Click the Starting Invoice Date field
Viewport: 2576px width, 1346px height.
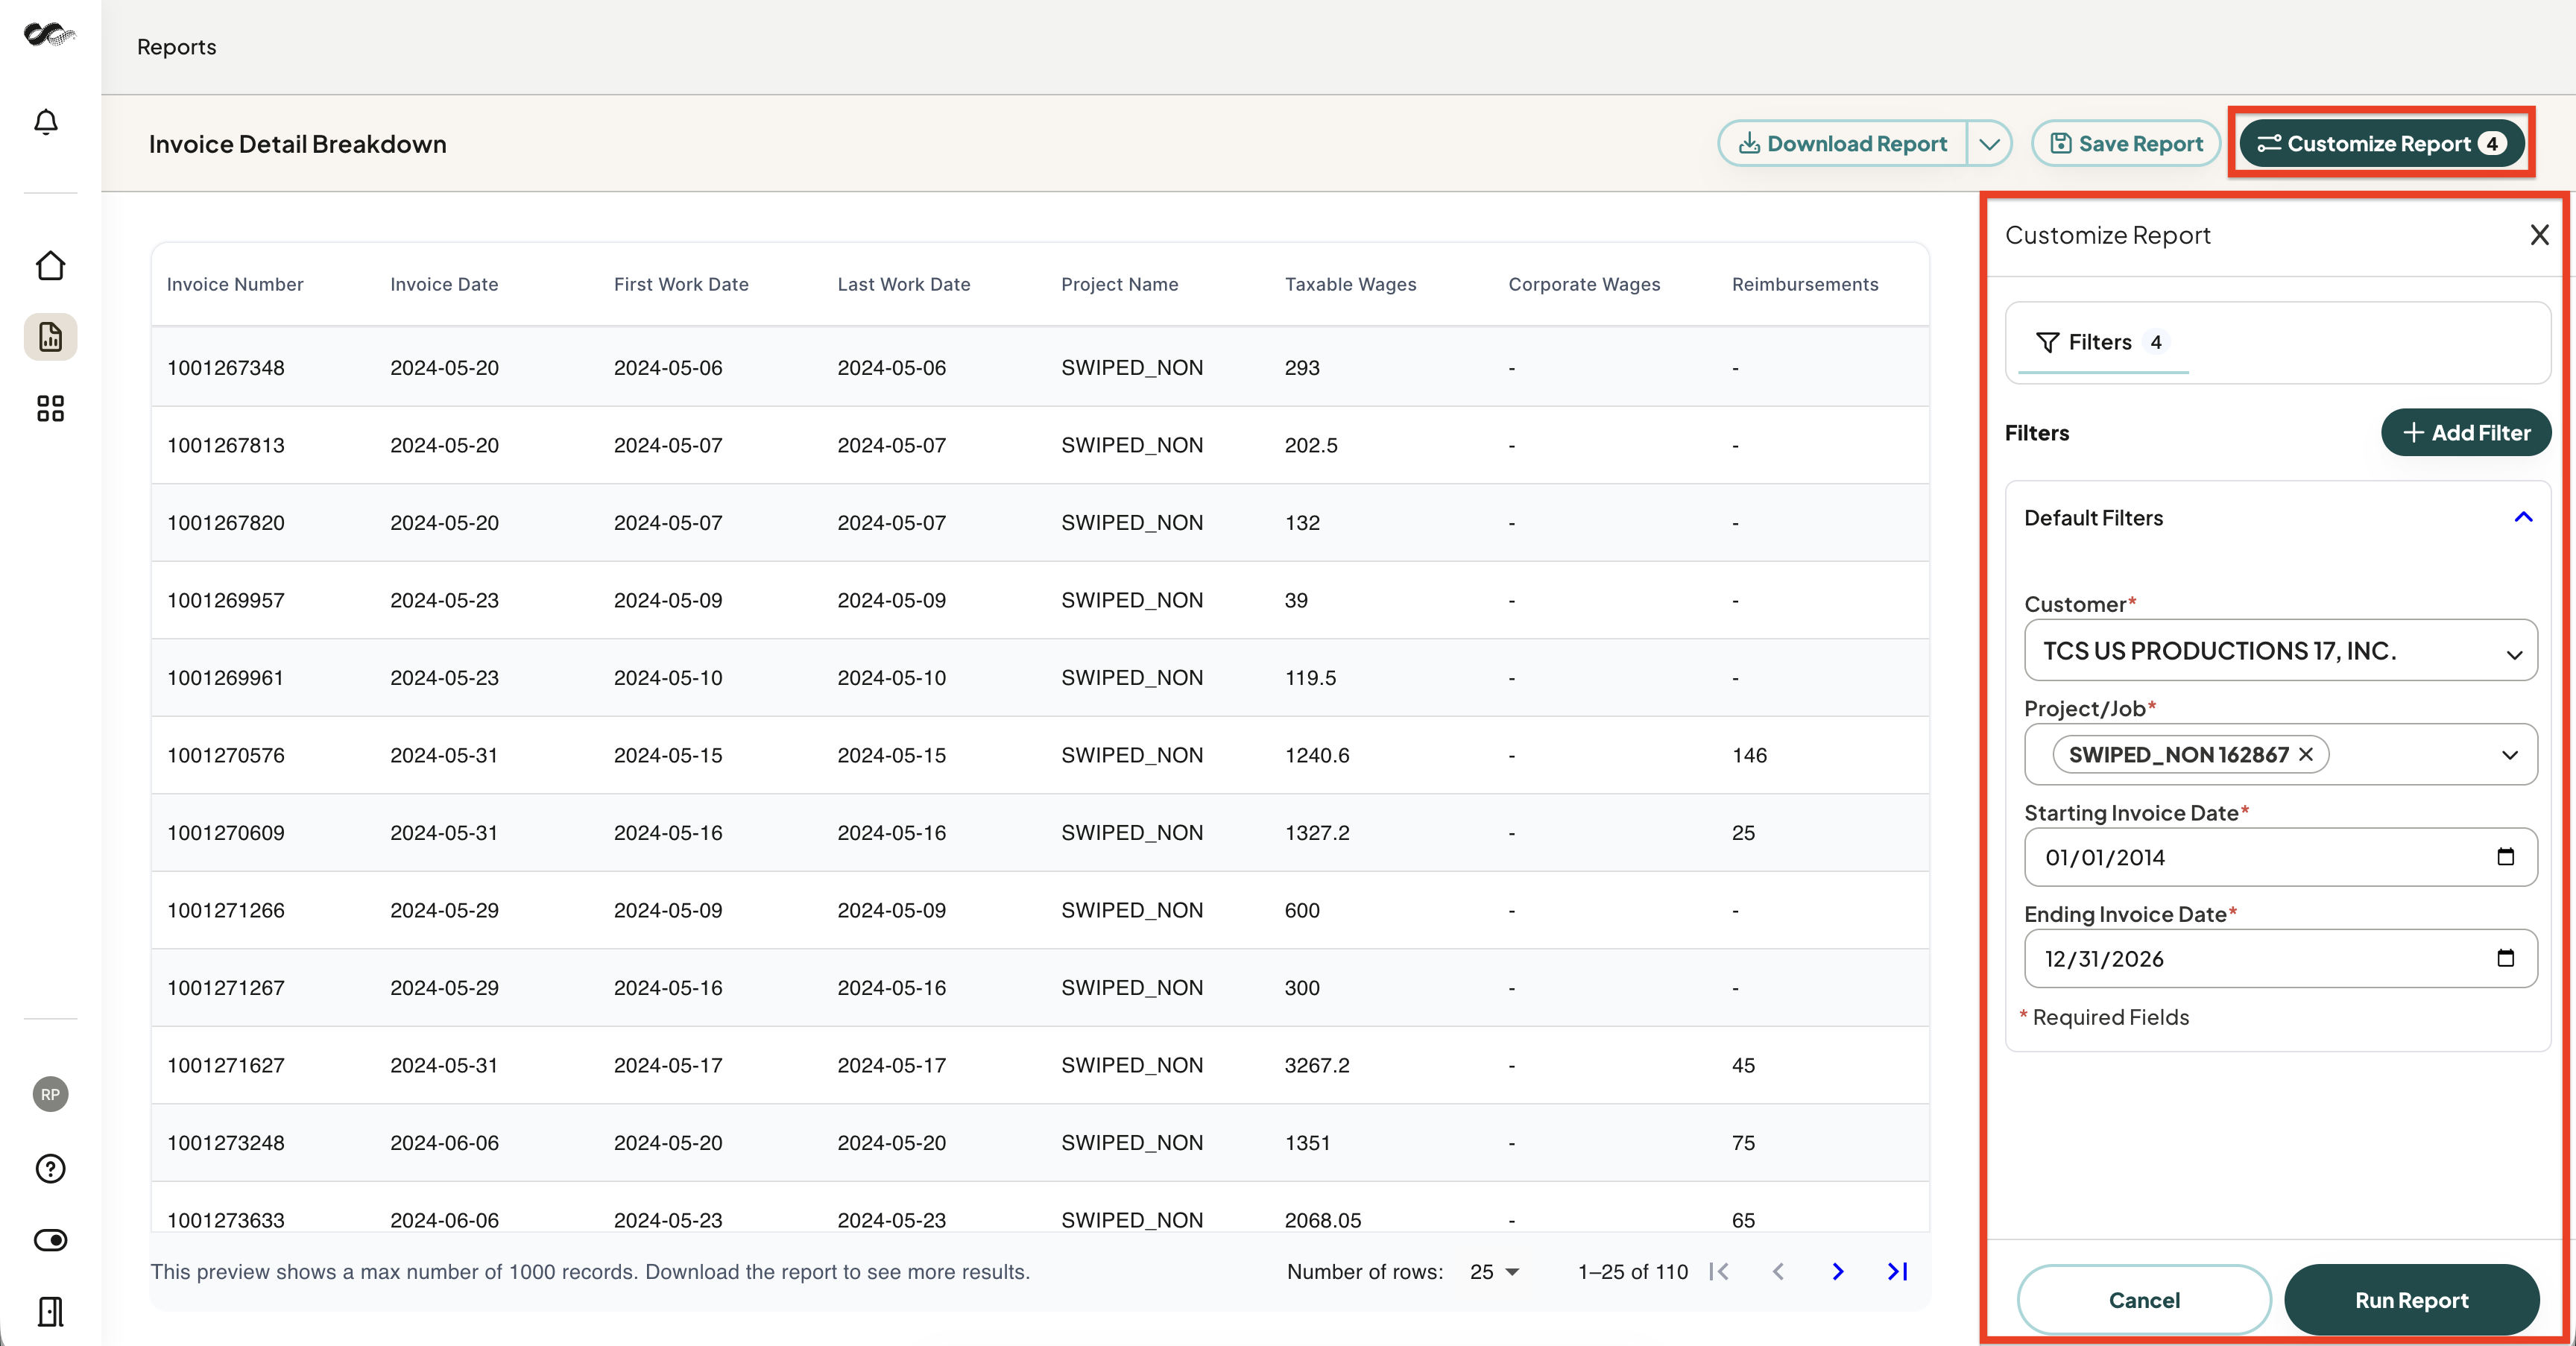point(2280,857)
